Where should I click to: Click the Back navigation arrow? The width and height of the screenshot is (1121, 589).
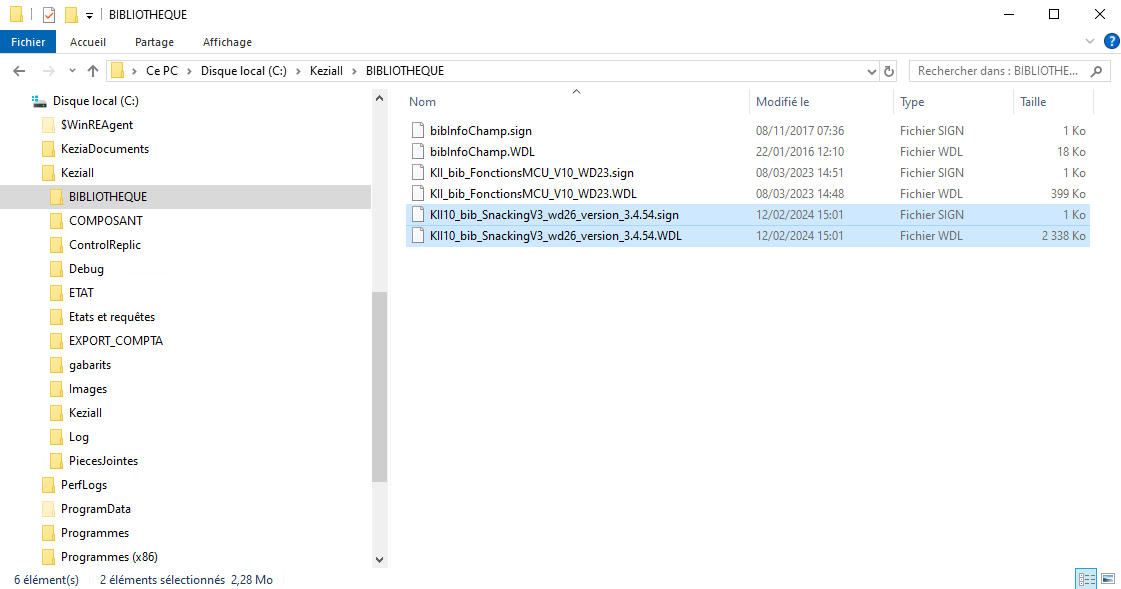pos(19,71)
